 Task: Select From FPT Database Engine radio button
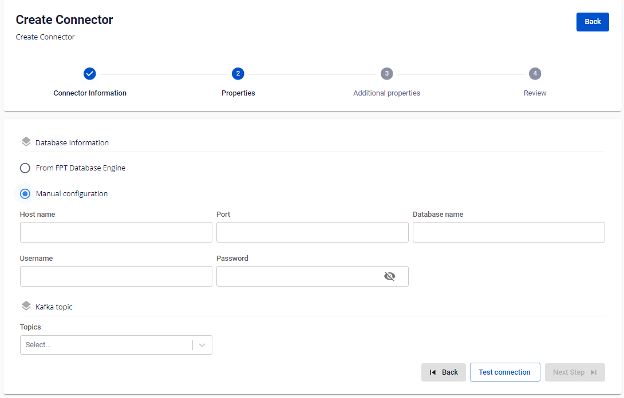click(x=25, y=168)
